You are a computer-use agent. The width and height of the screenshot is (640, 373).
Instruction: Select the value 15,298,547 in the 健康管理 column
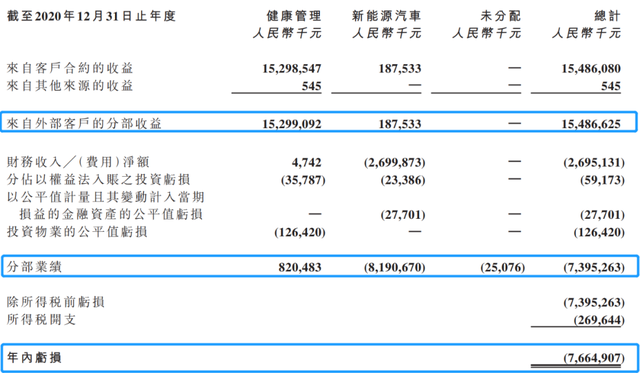[291, 68]
